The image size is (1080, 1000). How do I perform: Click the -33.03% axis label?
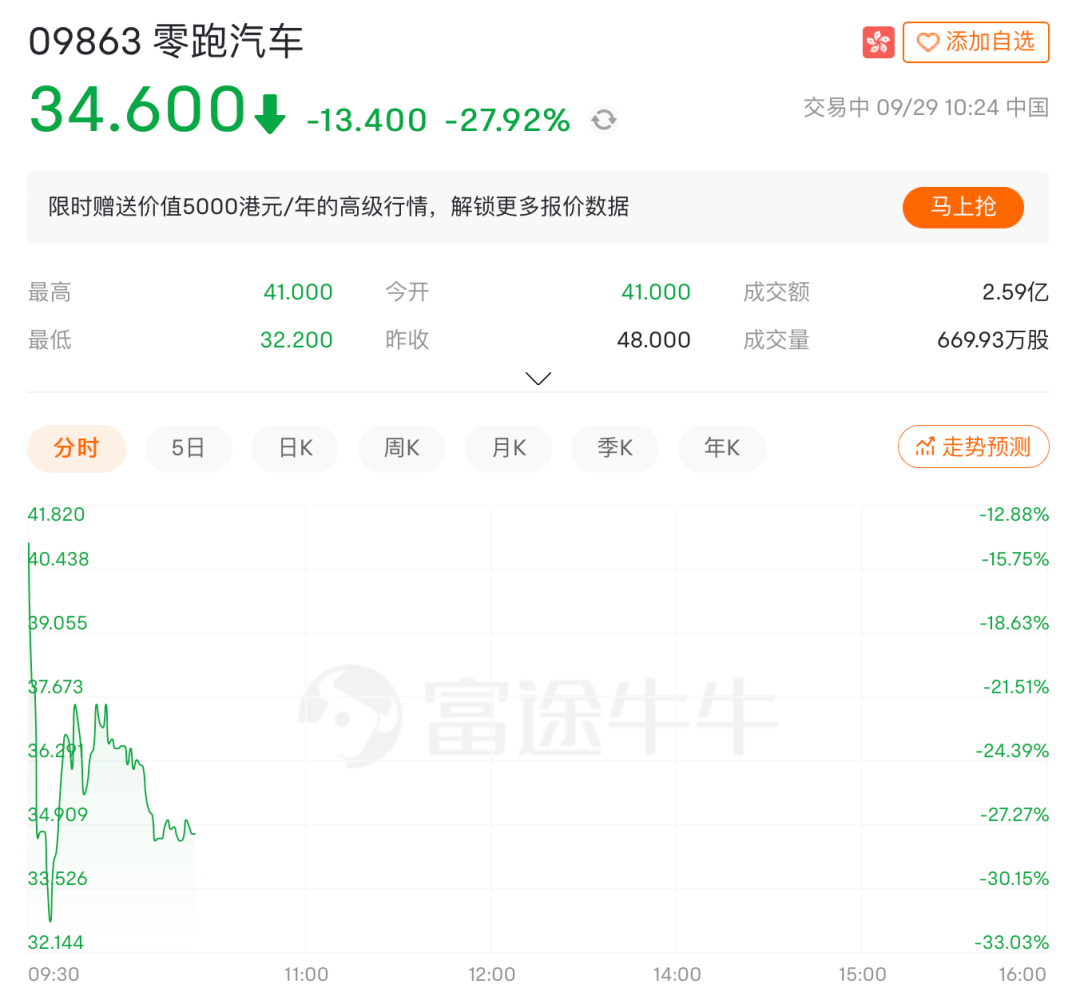pyautogui.click(x=1012, y=942)
